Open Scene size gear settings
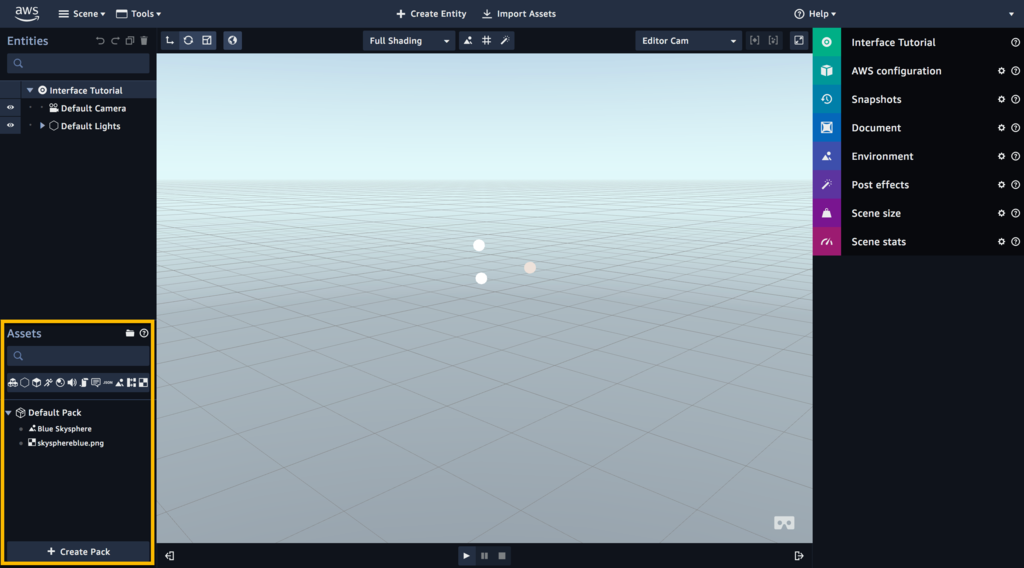The width and height of the screenshot is (1024, 568). 1001,213
